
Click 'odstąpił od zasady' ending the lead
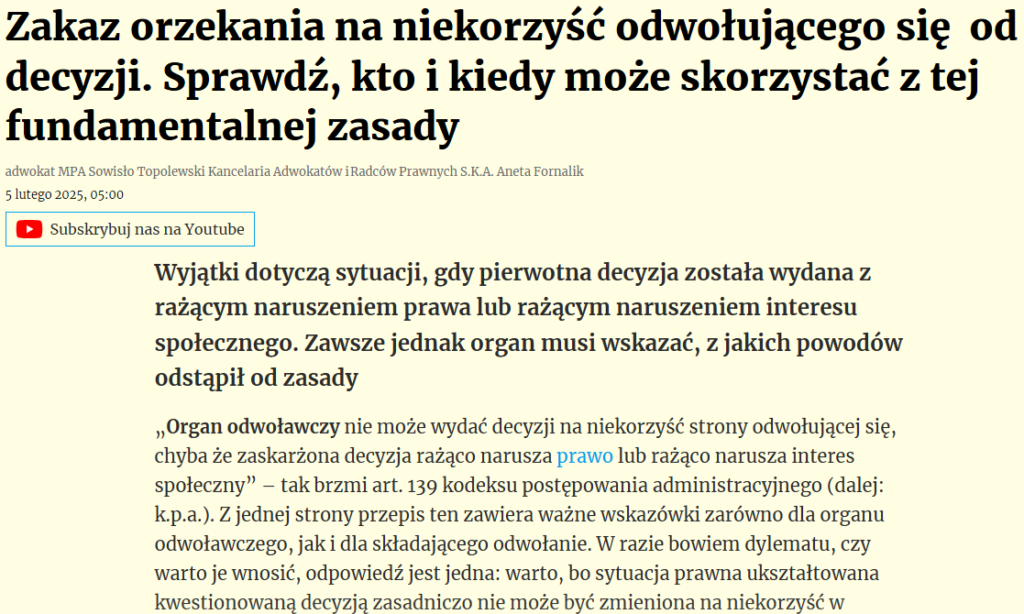(x=257, y=380)
